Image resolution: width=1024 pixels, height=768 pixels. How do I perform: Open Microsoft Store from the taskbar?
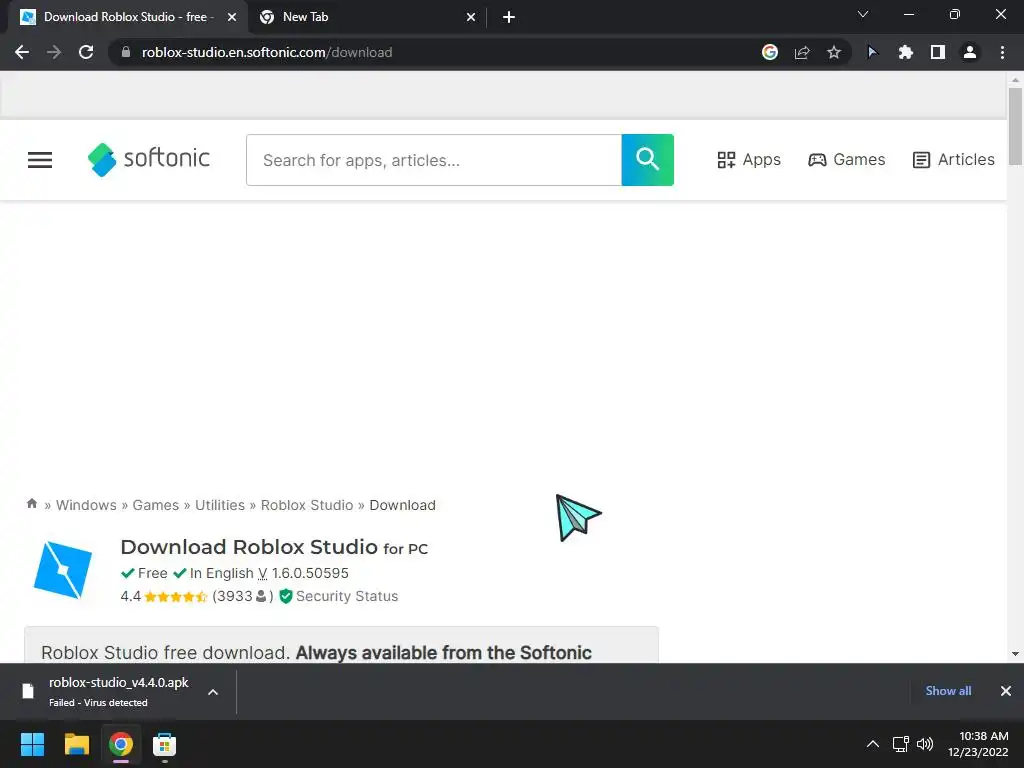click(165, 744)
